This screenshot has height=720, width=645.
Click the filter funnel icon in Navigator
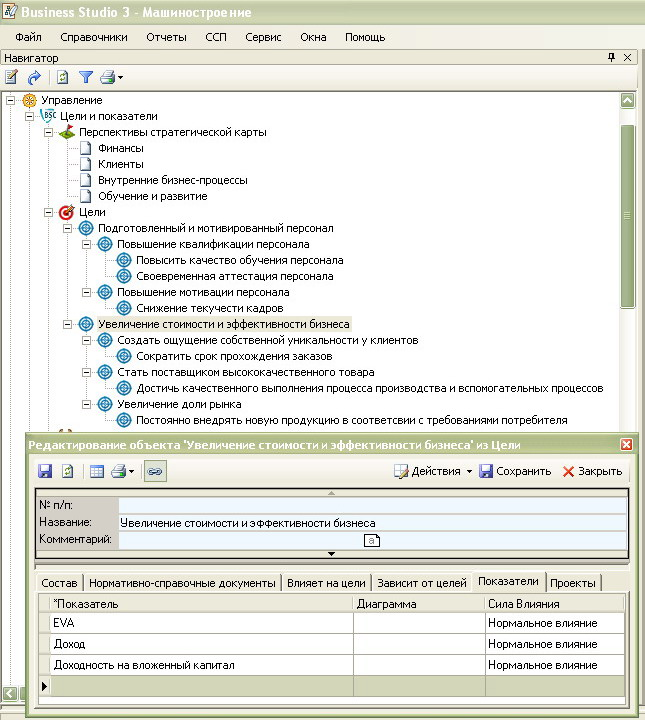pyautogui.click(x=86, y=77)
